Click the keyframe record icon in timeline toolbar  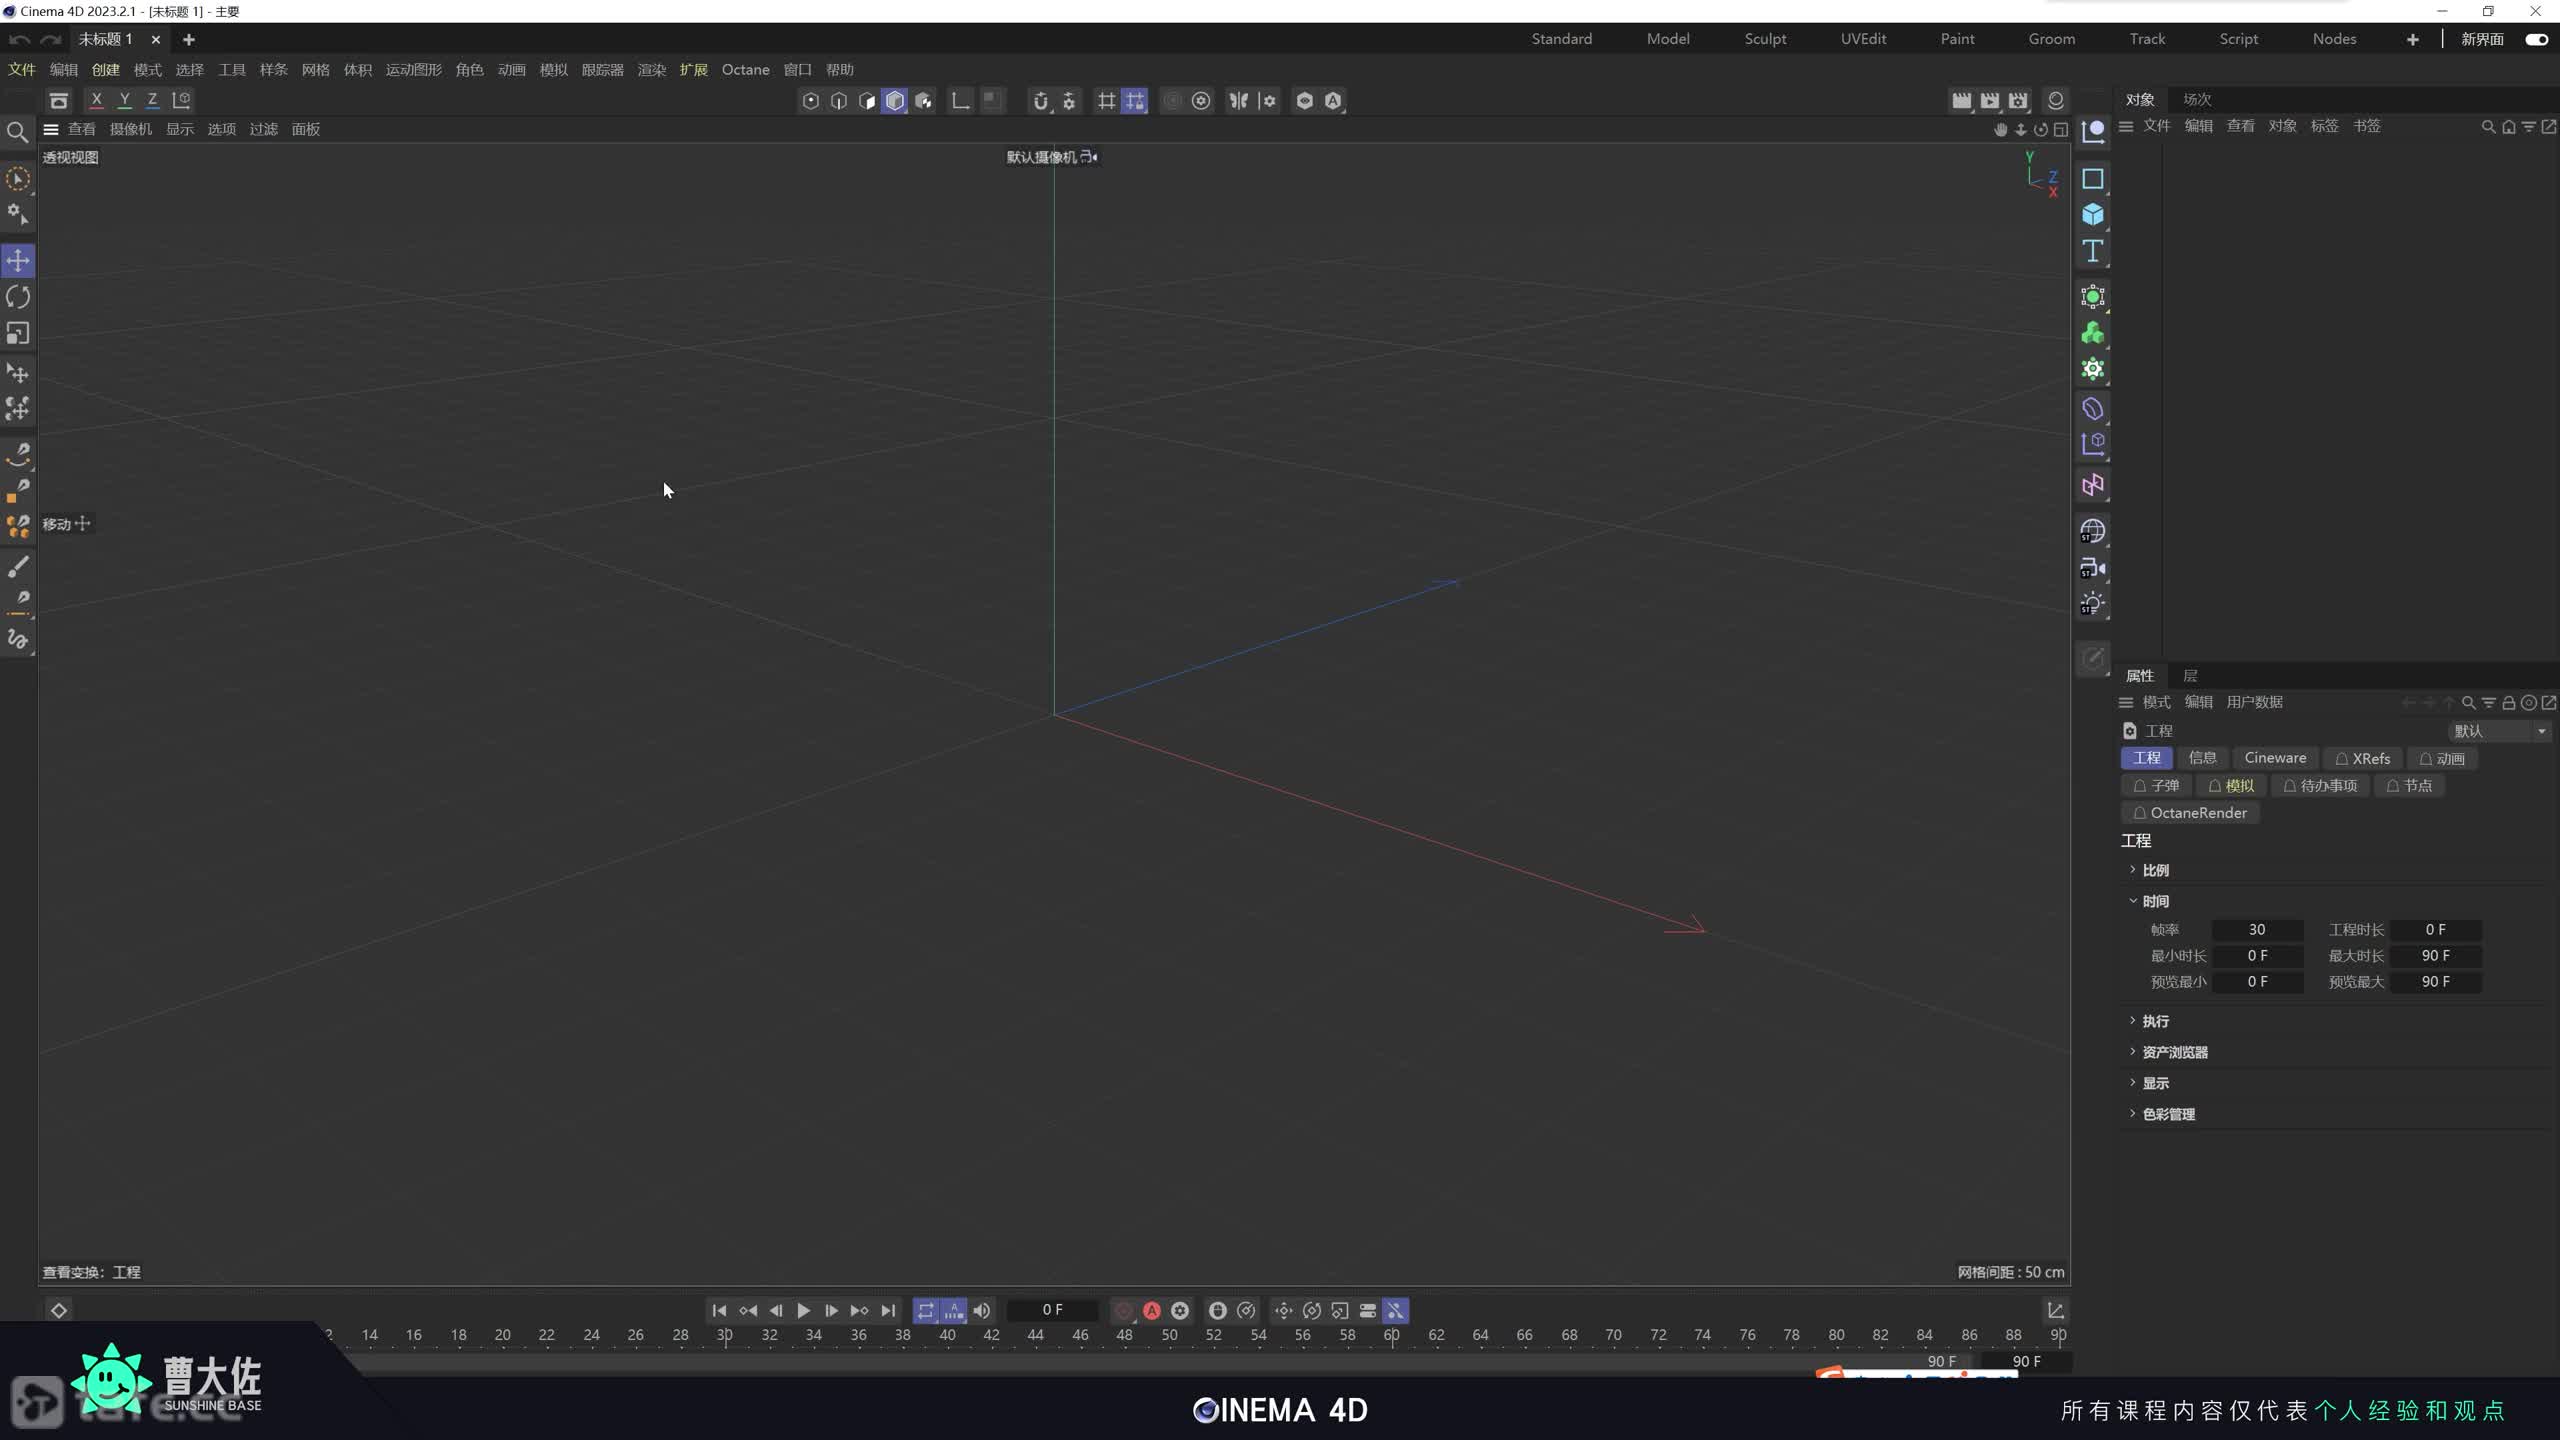[x=1123, y=1311]
